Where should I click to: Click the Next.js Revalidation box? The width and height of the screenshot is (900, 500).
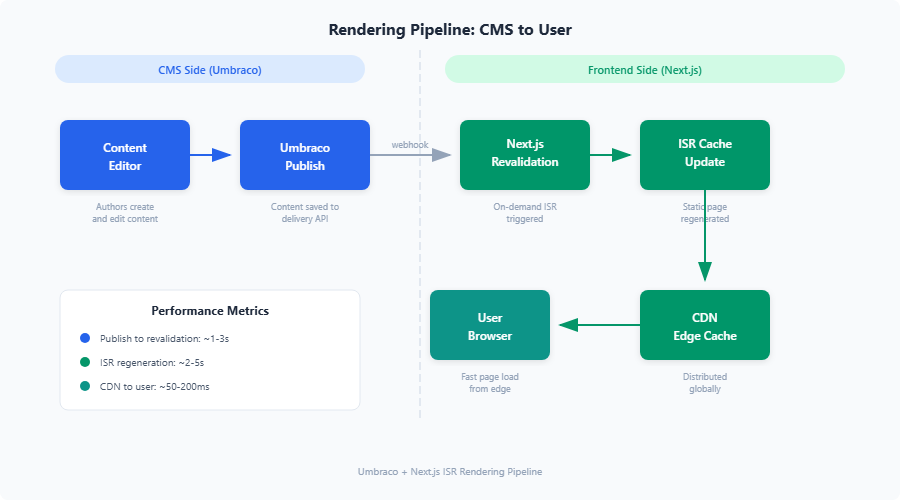525,155
